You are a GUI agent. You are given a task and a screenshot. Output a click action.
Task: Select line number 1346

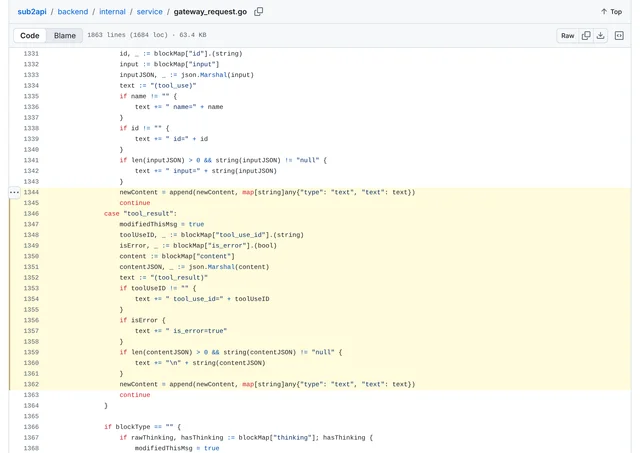pos(31,213)
